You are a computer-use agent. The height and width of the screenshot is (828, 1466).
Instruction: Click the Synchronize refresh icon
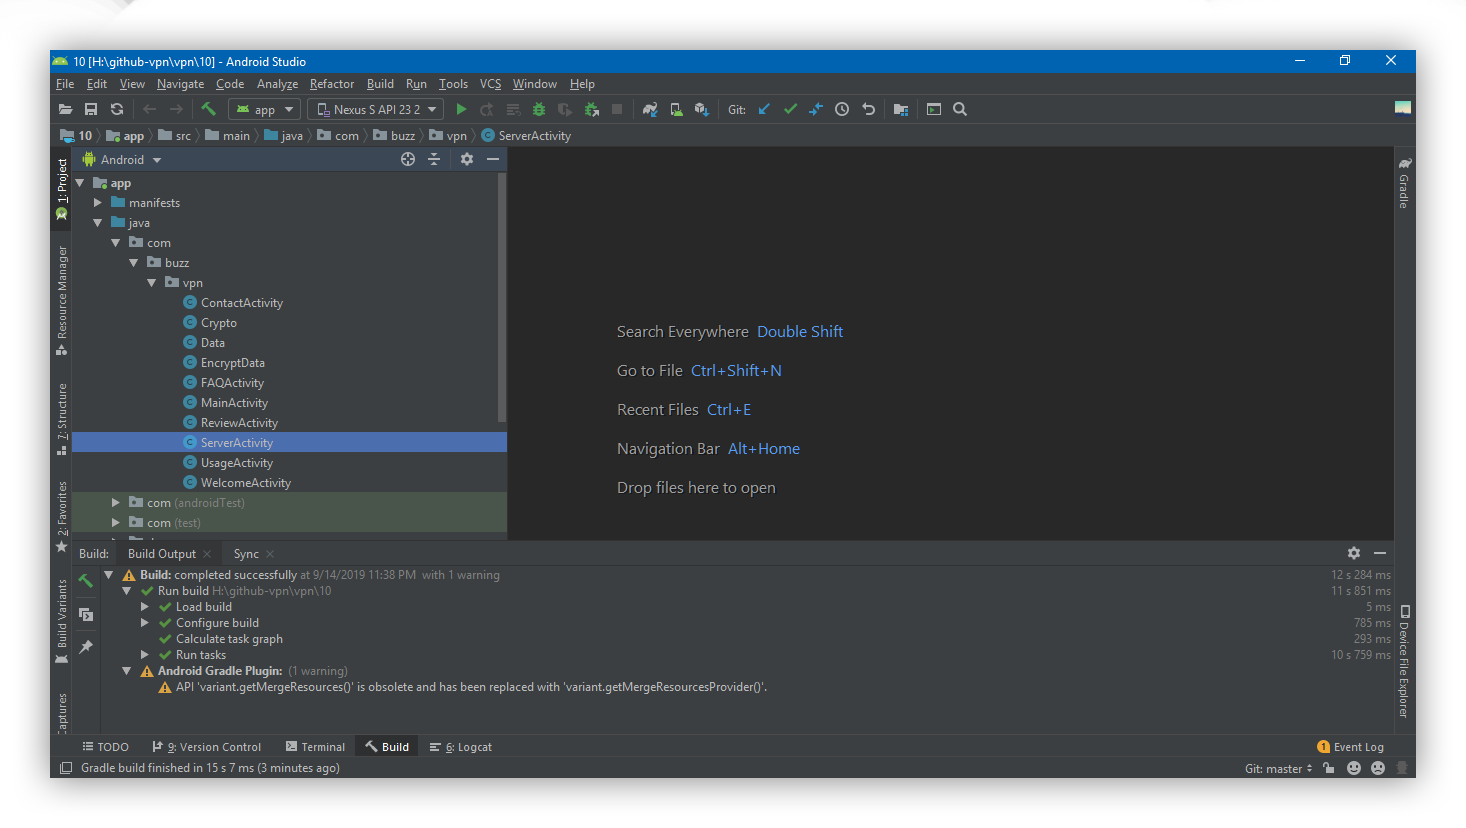pos(117,109)
